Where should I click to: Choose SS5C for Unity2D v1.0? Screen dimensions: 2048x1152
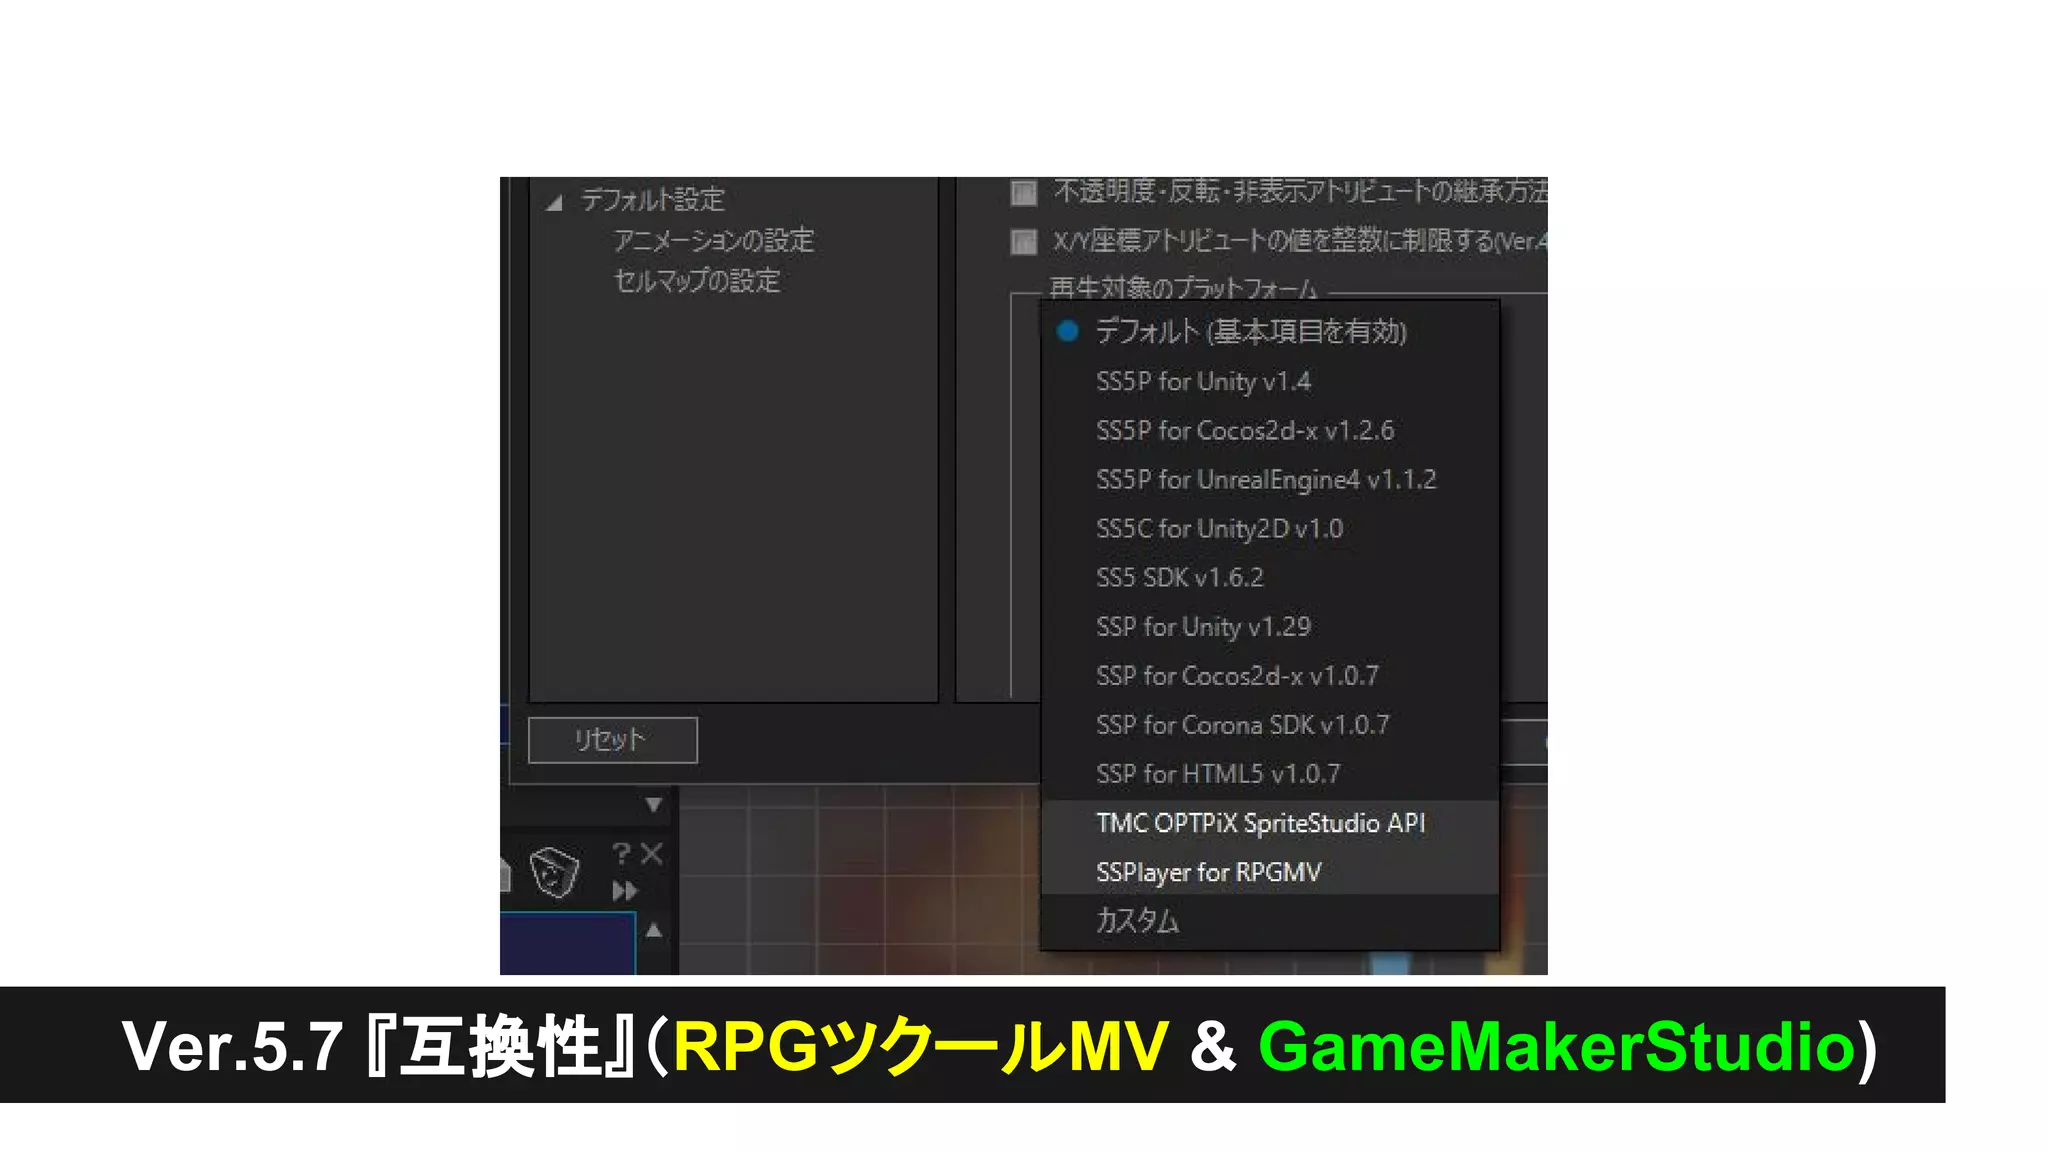point(1270,528)
